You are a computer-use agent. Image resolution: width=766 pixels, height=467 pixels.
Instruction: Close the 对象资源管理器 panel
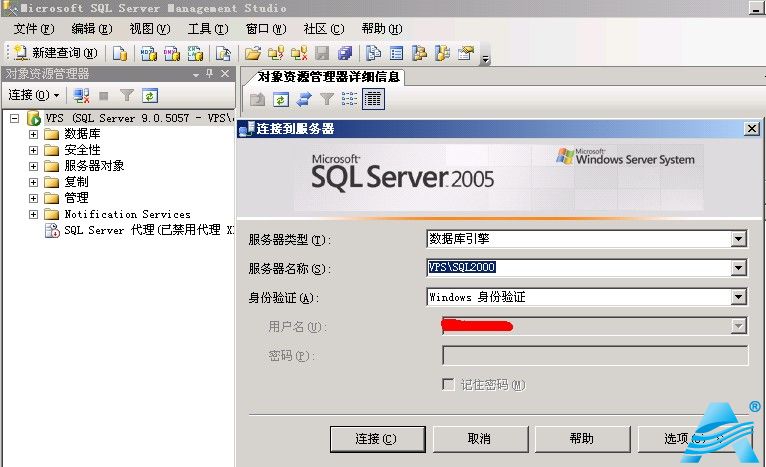225,73
